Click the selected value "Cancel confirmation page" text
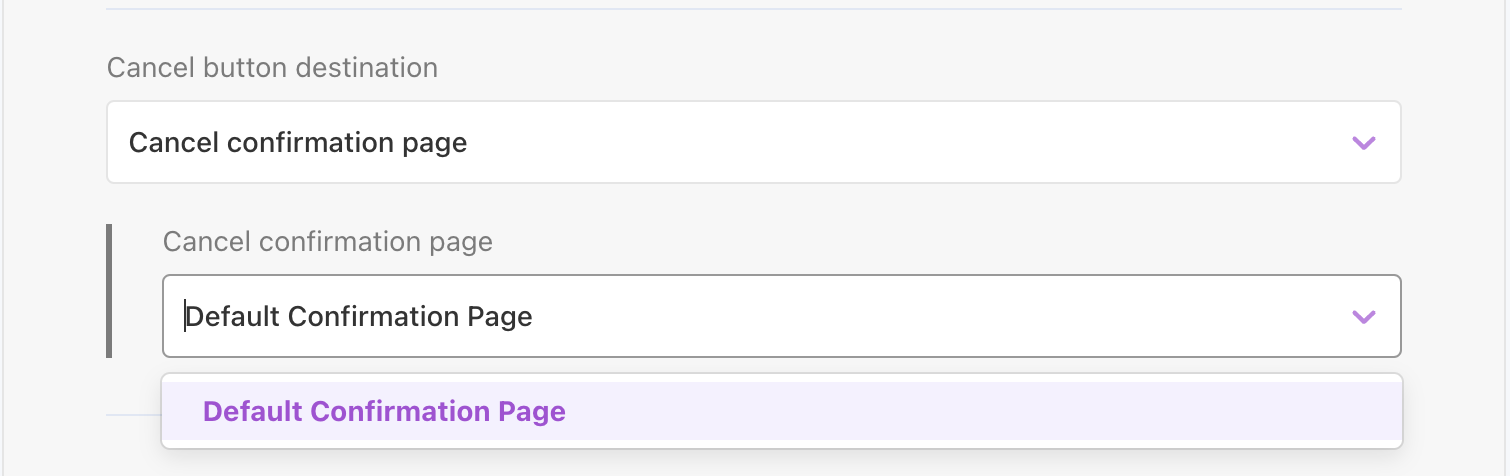The image size is (1510, 476). [297, 143]
